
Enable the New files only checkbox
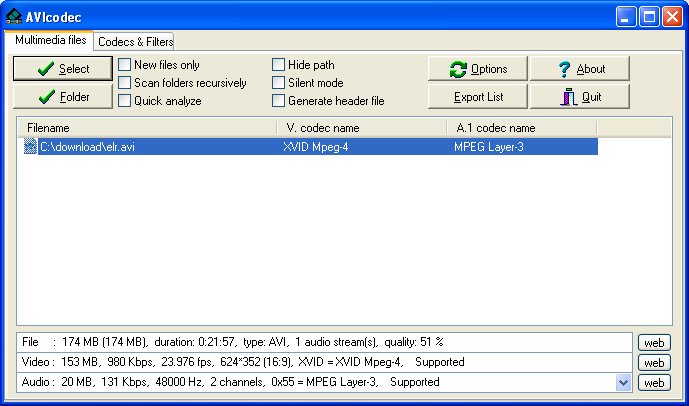pos(125,65)
